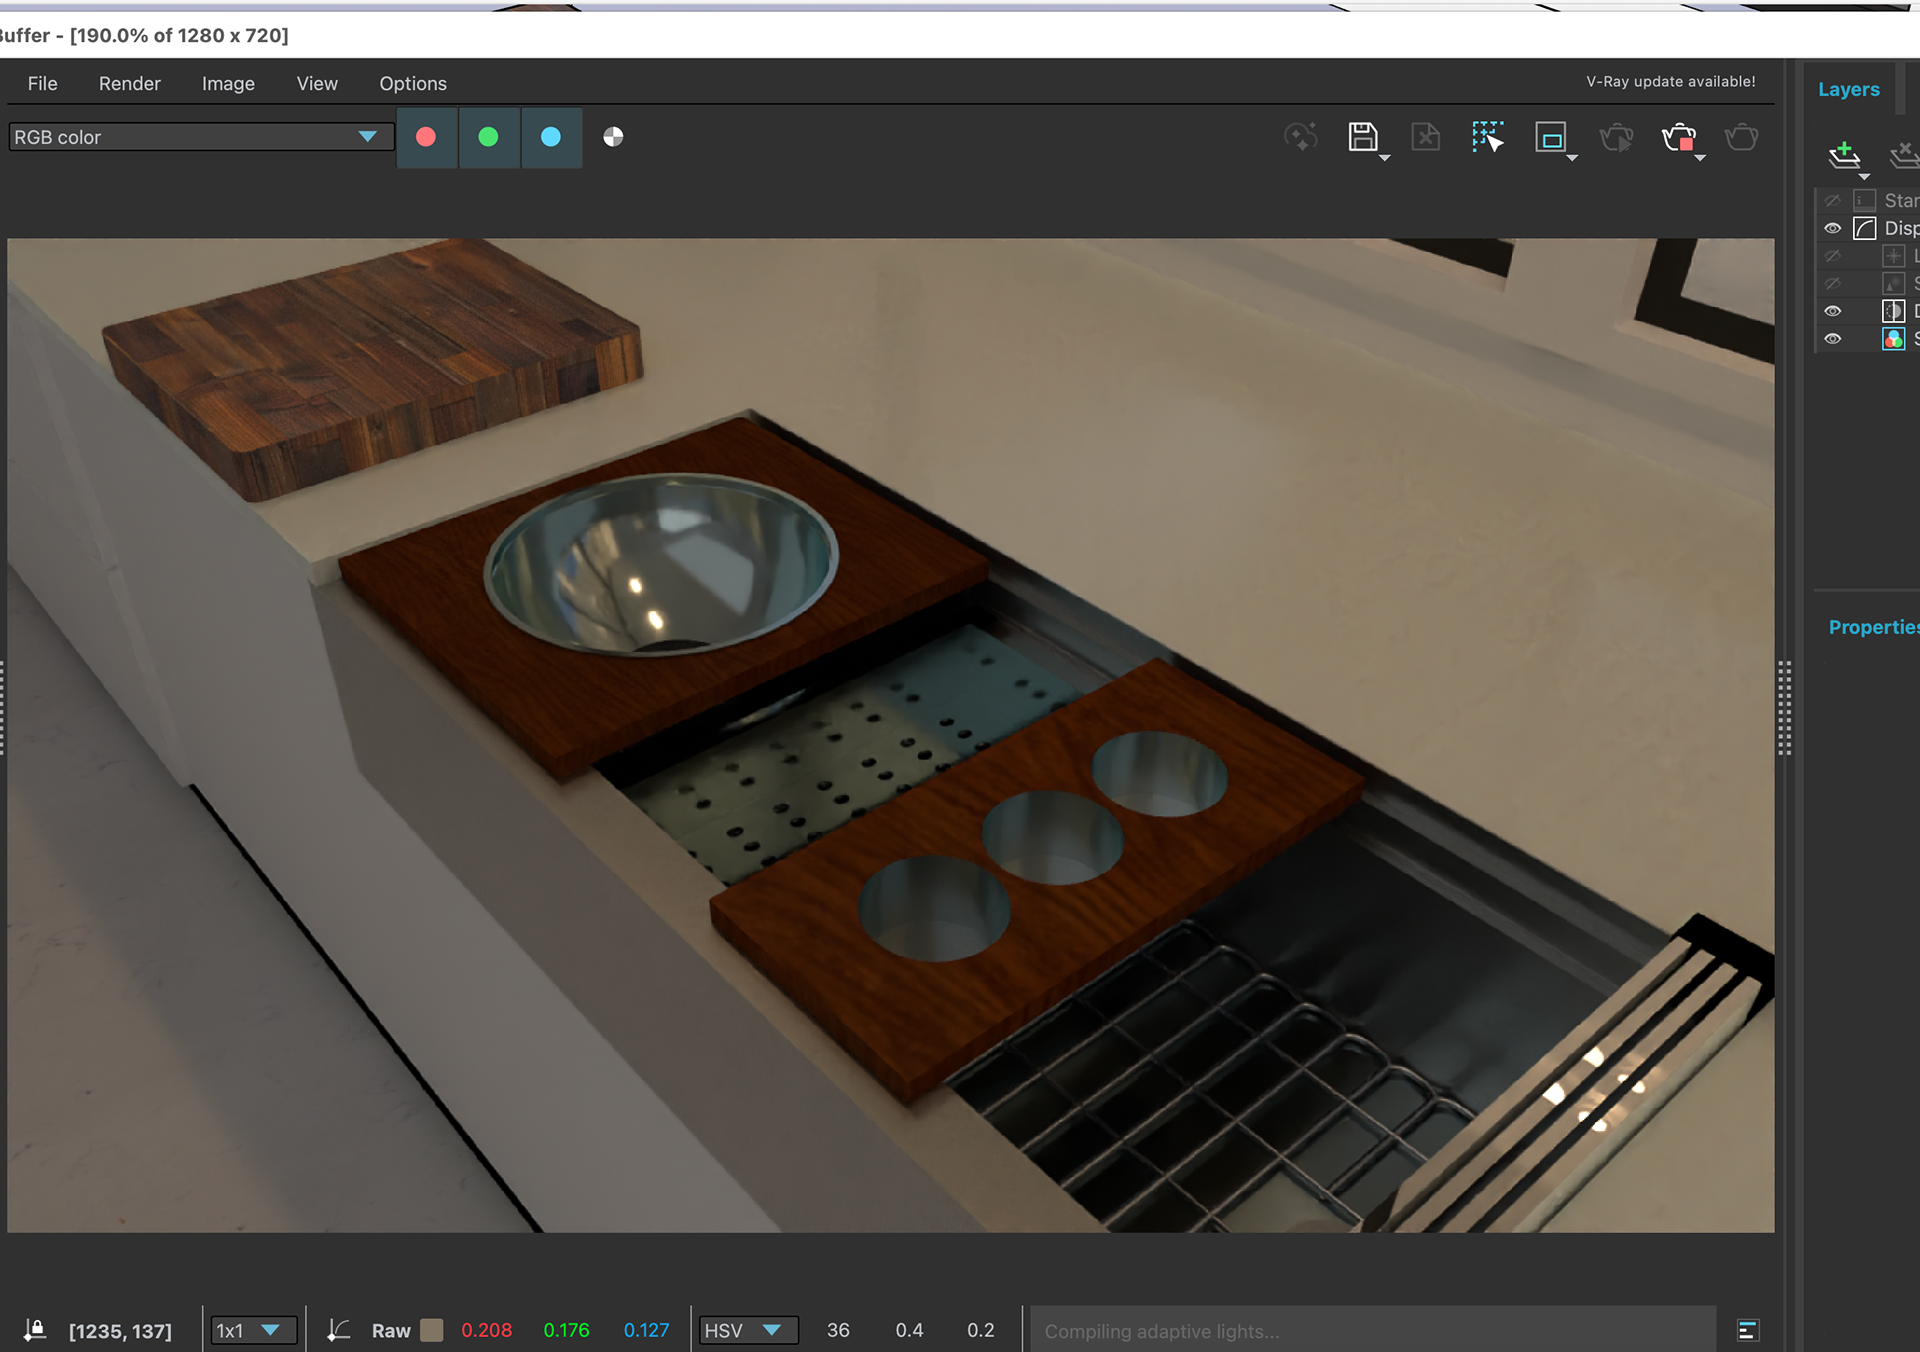The width and height of the screenshot is (1920, 1352).
Task: Click the clear image icon
Action: click(1426, 137)
